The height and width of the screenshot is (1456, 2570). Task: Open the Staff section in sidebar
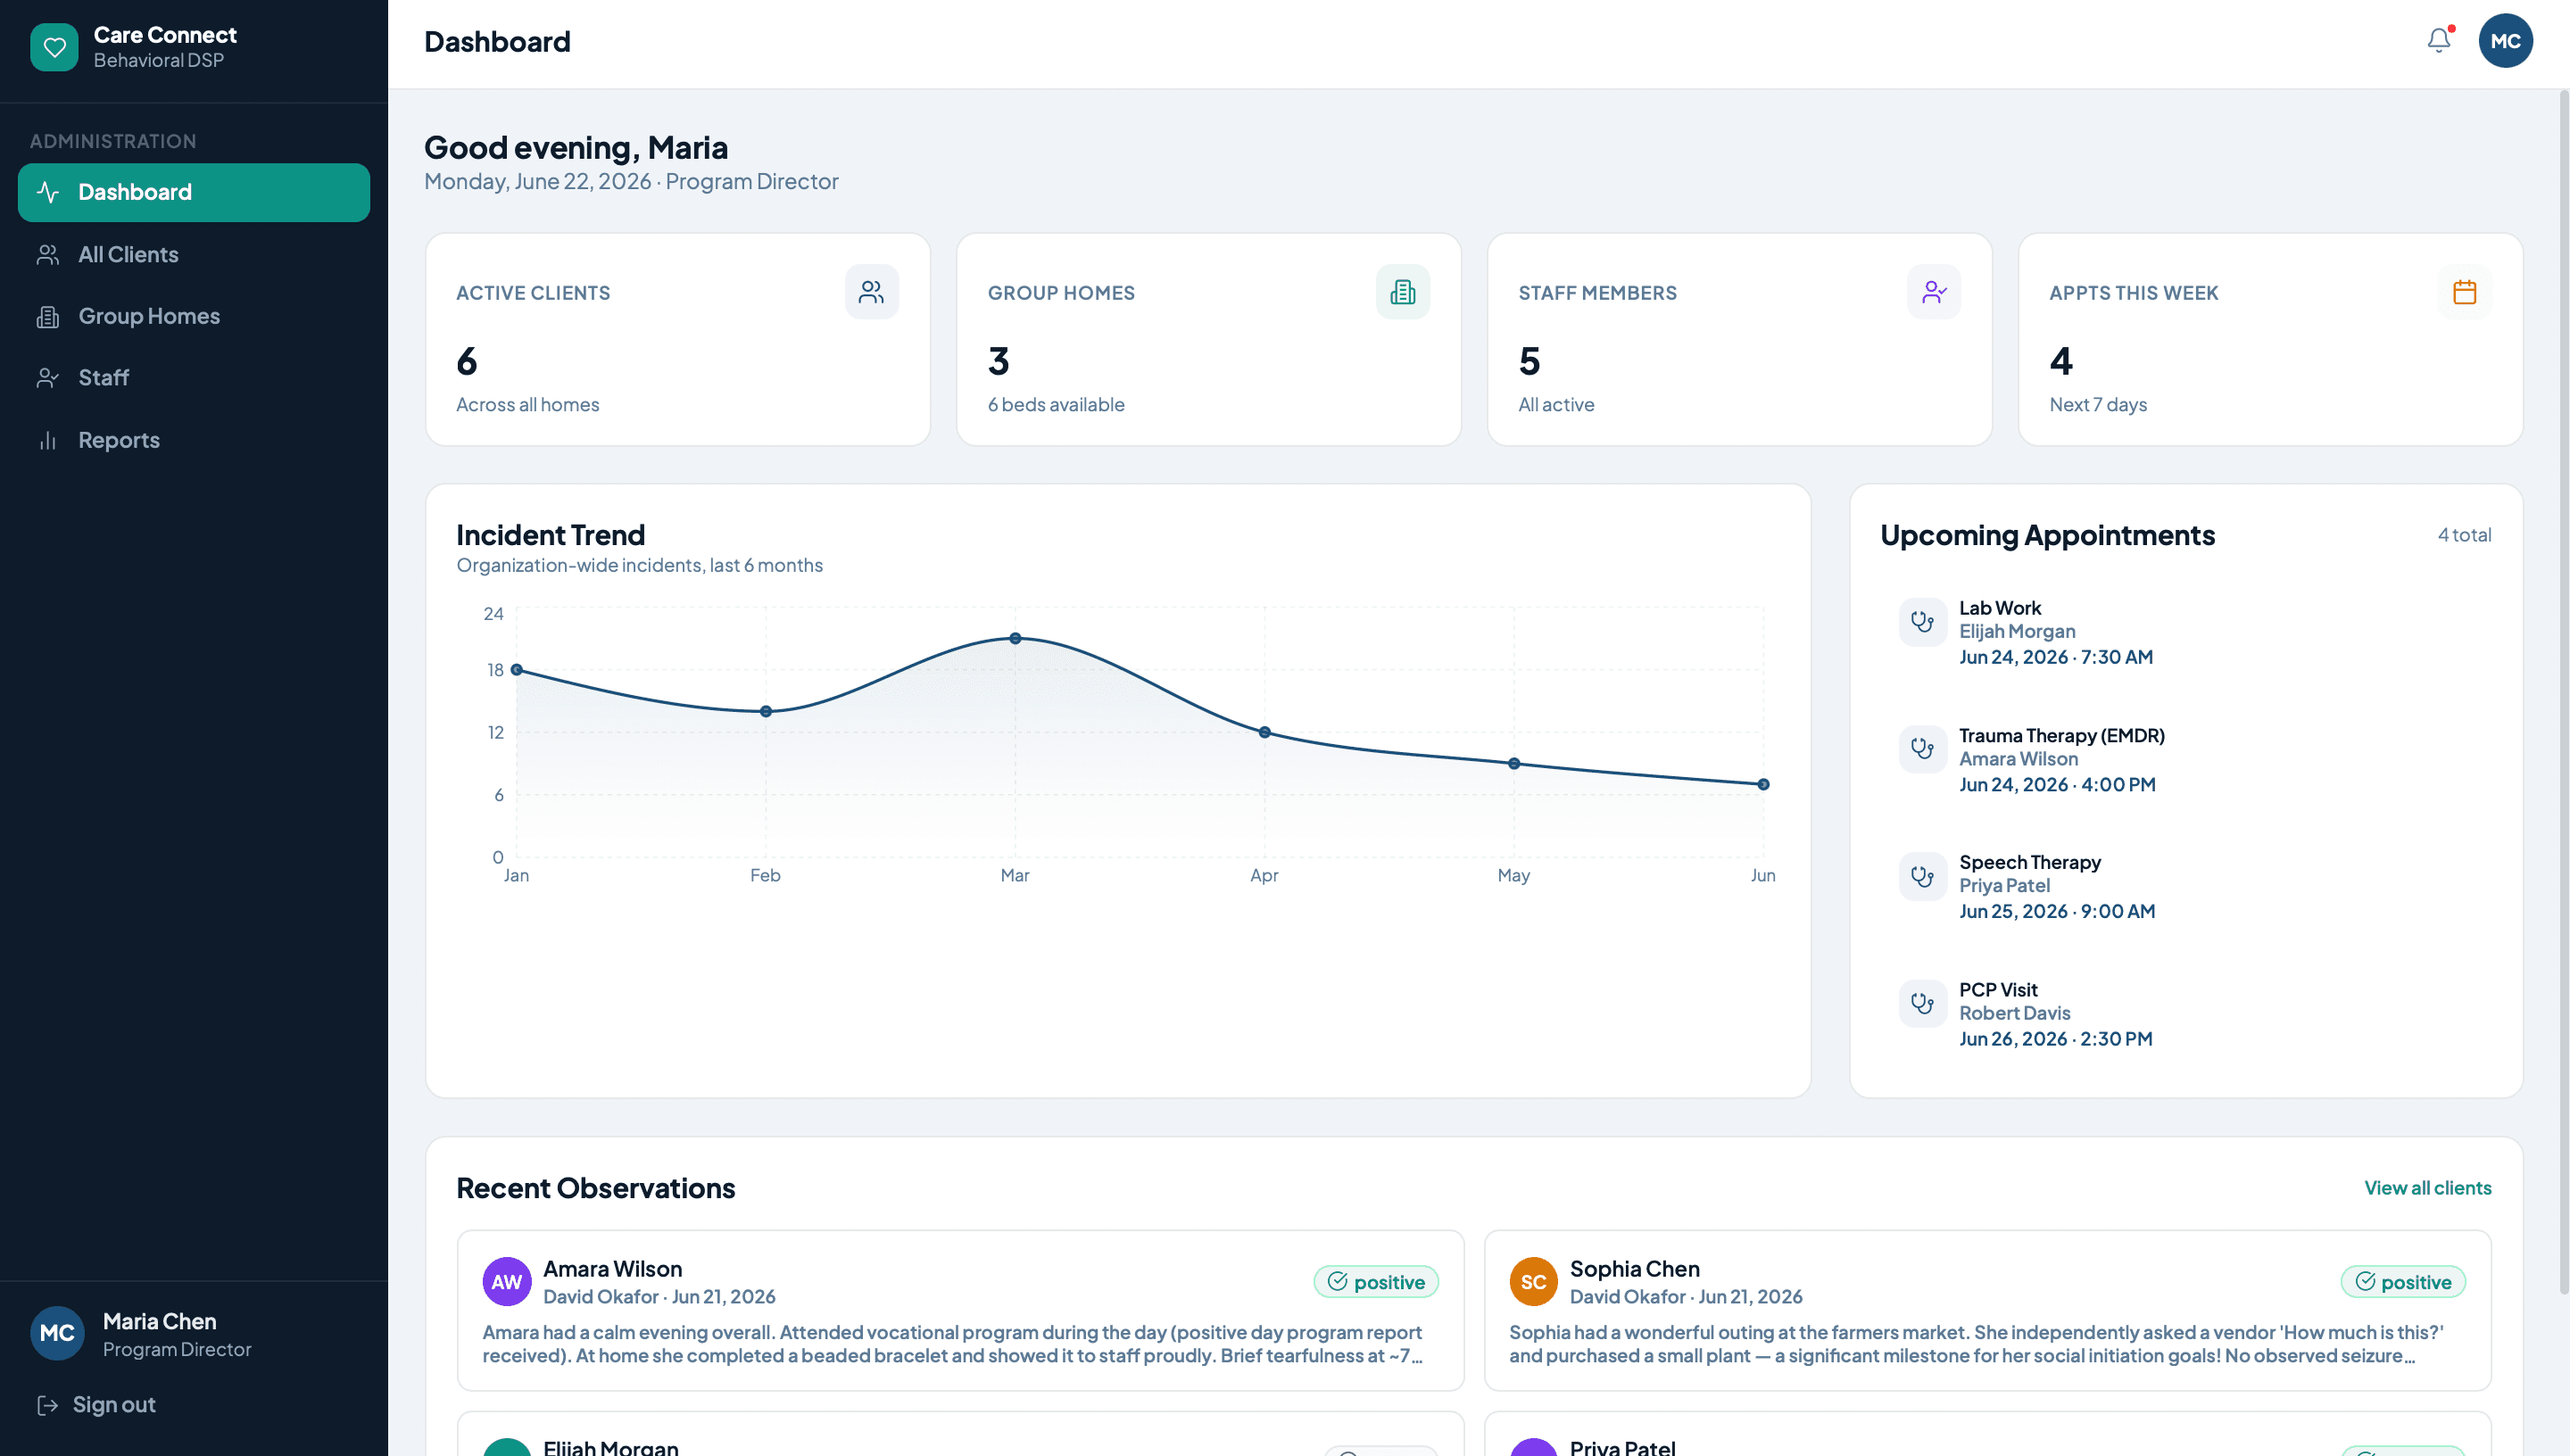point(194,378)
